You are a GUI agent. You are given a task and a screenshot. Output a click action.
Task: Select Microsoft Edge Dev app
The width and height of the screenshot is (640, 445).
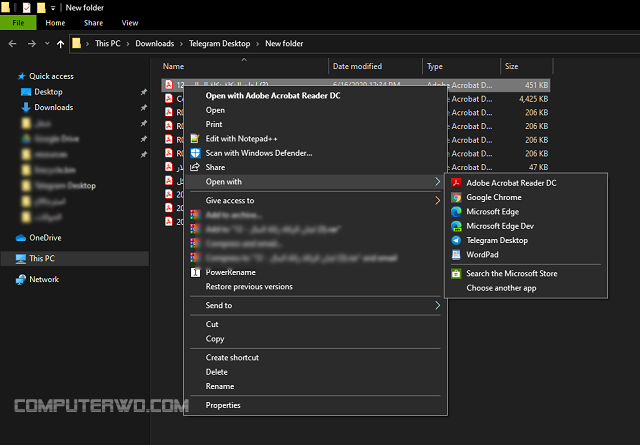click(x=500, y=226)
